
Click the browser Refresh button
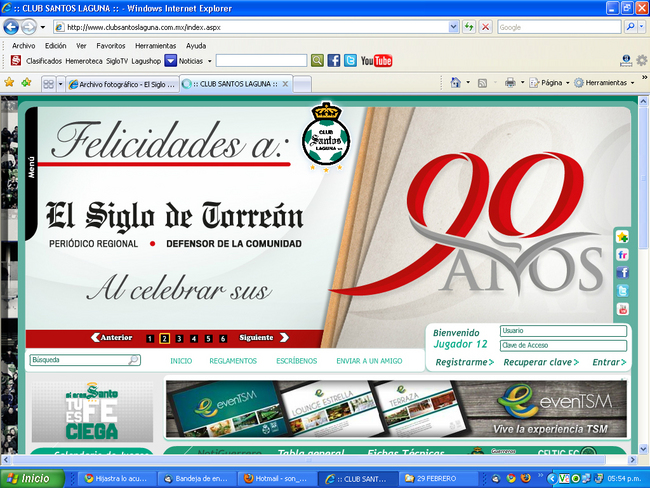(x=469, y=27)
